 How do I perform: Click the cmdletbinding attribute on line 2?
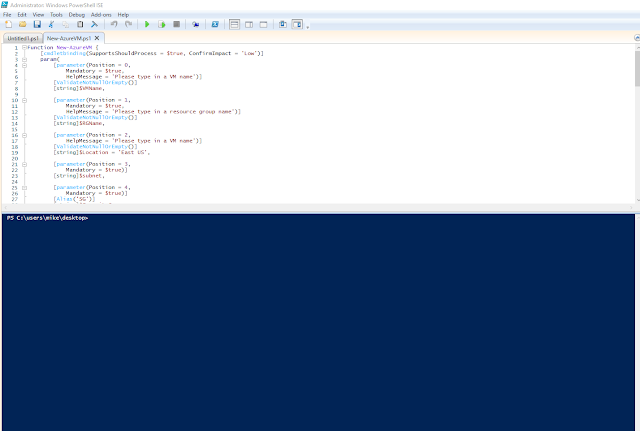[x=64, y=53]
